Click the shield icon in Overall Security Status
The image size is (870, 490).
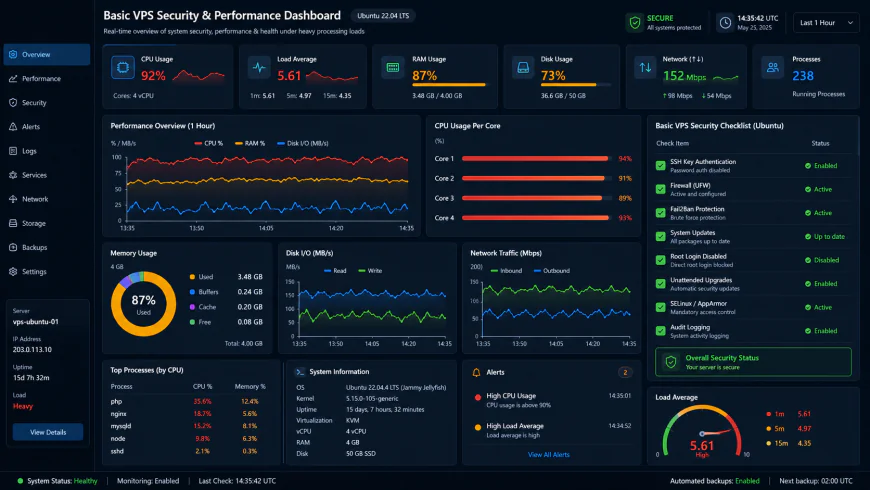tap(671, 362)
